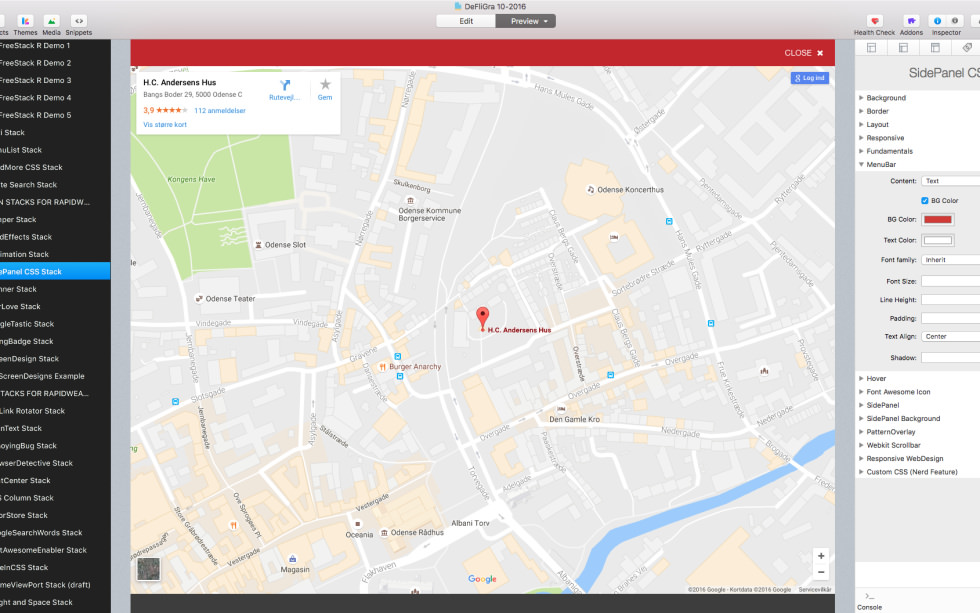Expand the Border section
The image size is (980, 613).
click(861, 111)
